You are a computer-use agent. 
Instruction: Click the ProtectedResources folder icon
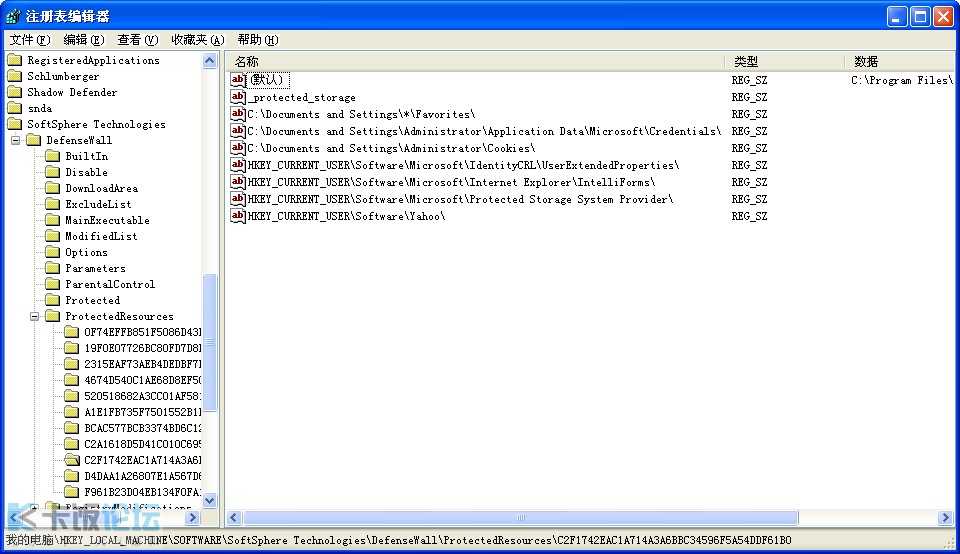tap(52, 316)
